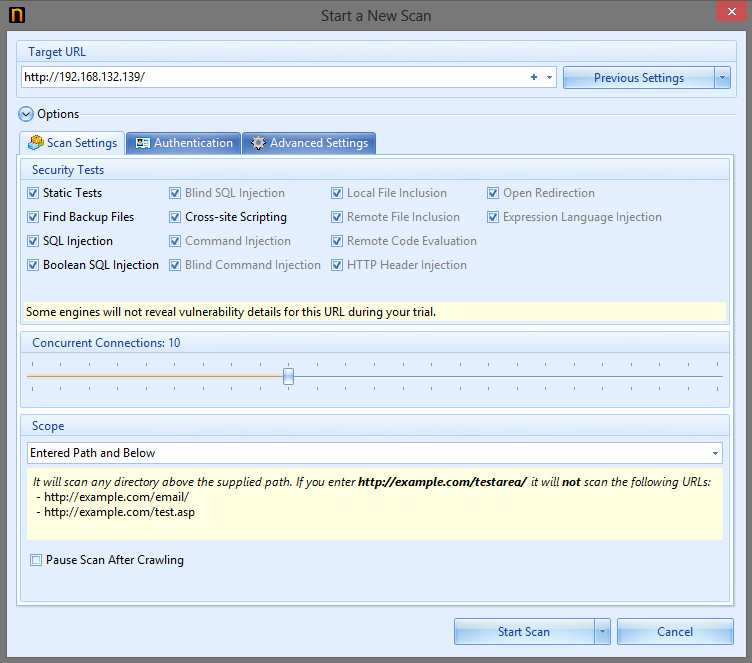The width and height of the screenshot is (752, 663).
Task: Toggle Cross-site Scripting checkbox
Action: pyautogui.click(x=175, y=217)
